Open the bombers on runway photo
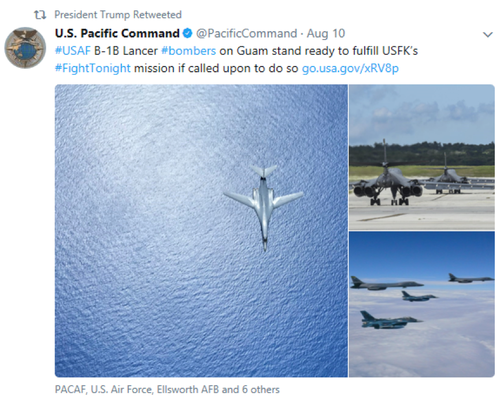The image size is (500, 401). pyautogui.click(x=422, y=157)
